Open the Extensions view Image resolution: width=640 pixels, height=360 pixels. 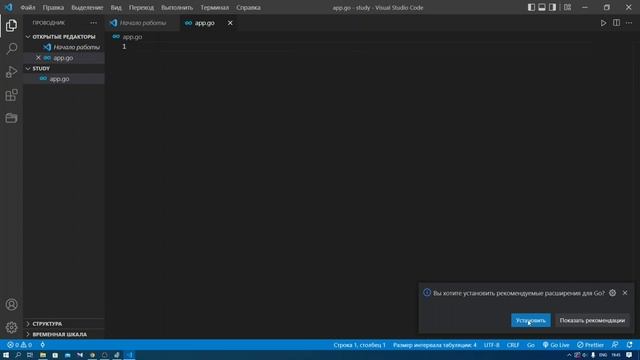(x=11, y=95)
